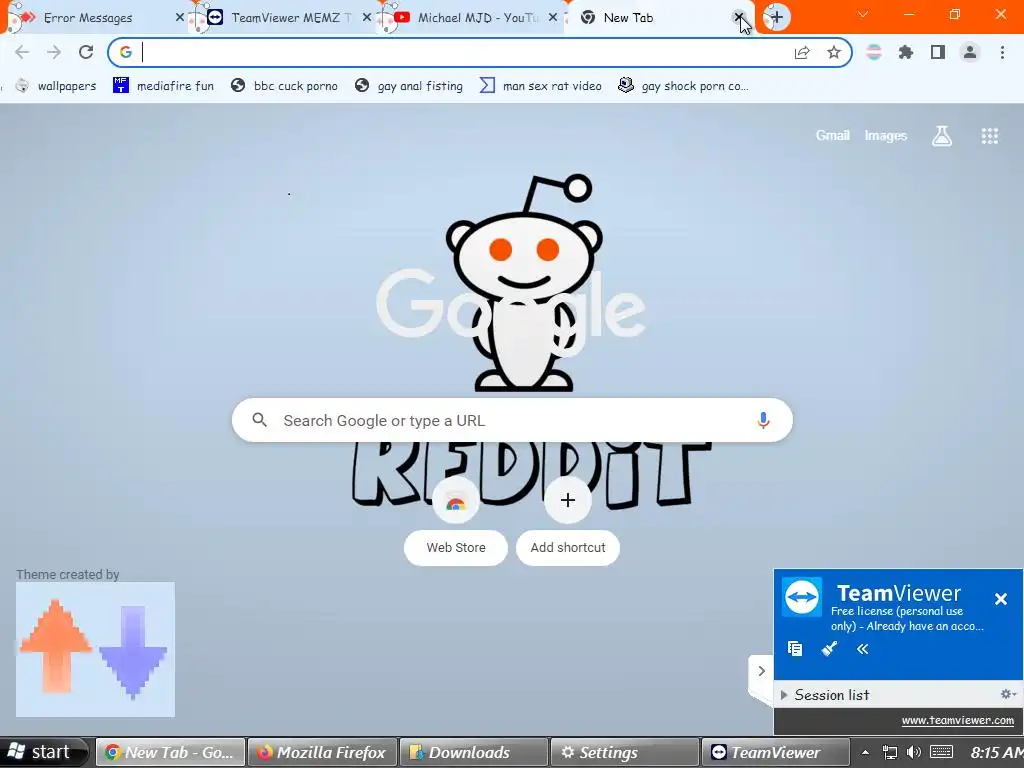
Task: Open the tab search dropdown arrow
Action: coord(863,14)
